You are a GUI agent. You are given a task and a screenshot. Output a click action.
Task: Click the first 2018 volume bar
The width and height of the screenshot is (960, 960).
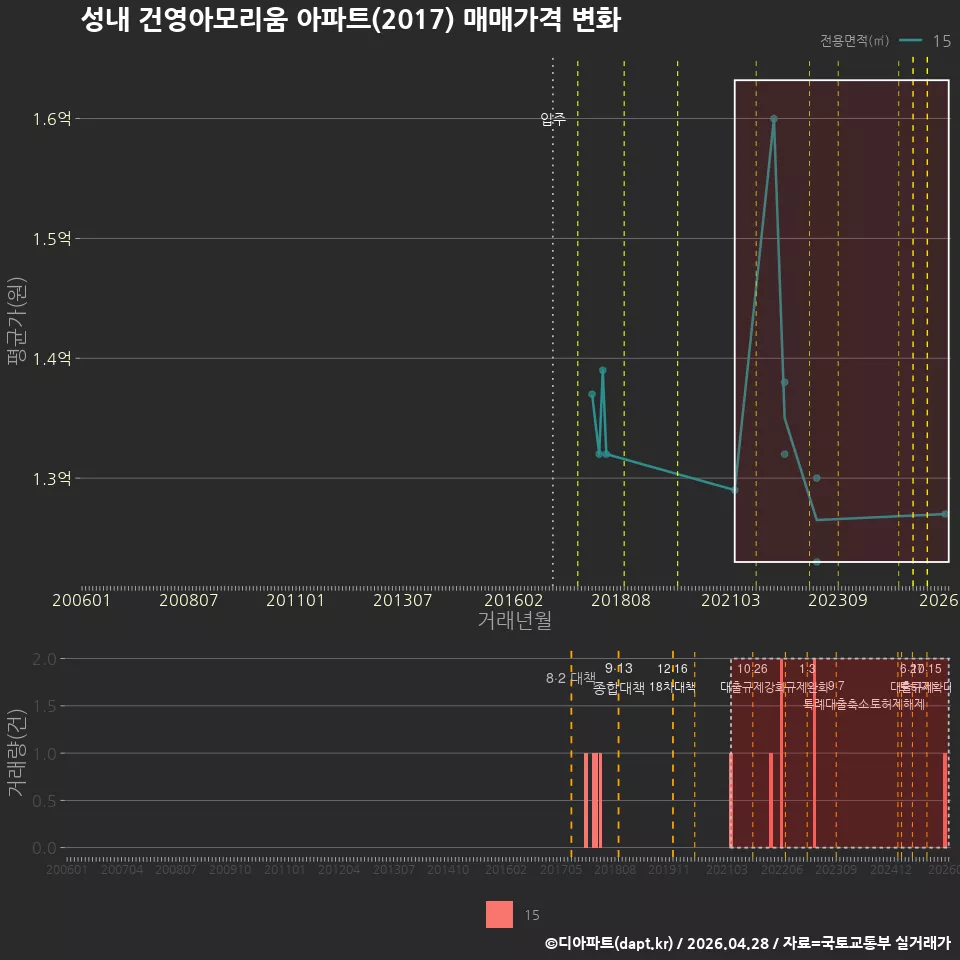[586, 800]
